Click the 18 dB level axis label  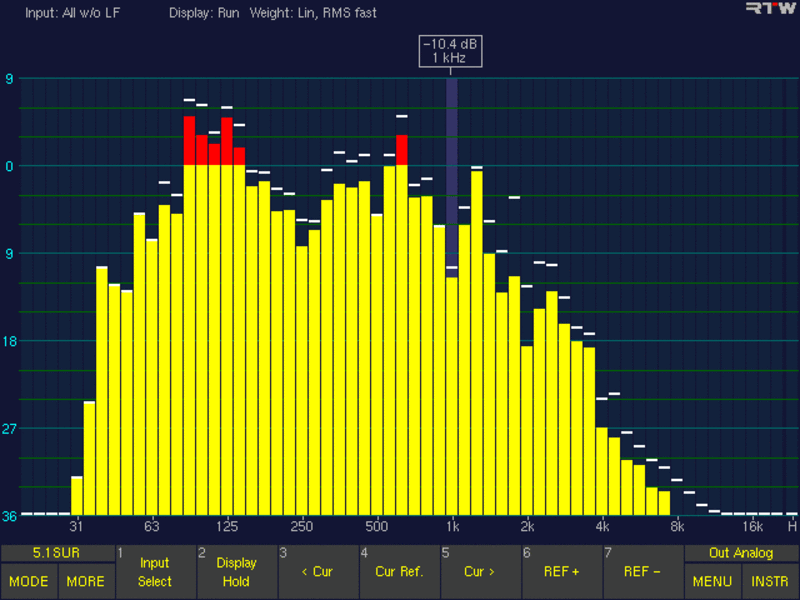pos(9,341)
